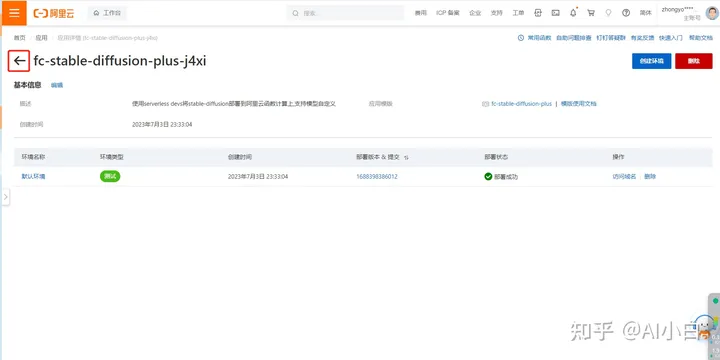Click 访问域名 in the 默认环境 row
720x360 pixels.
coord(624,176)
